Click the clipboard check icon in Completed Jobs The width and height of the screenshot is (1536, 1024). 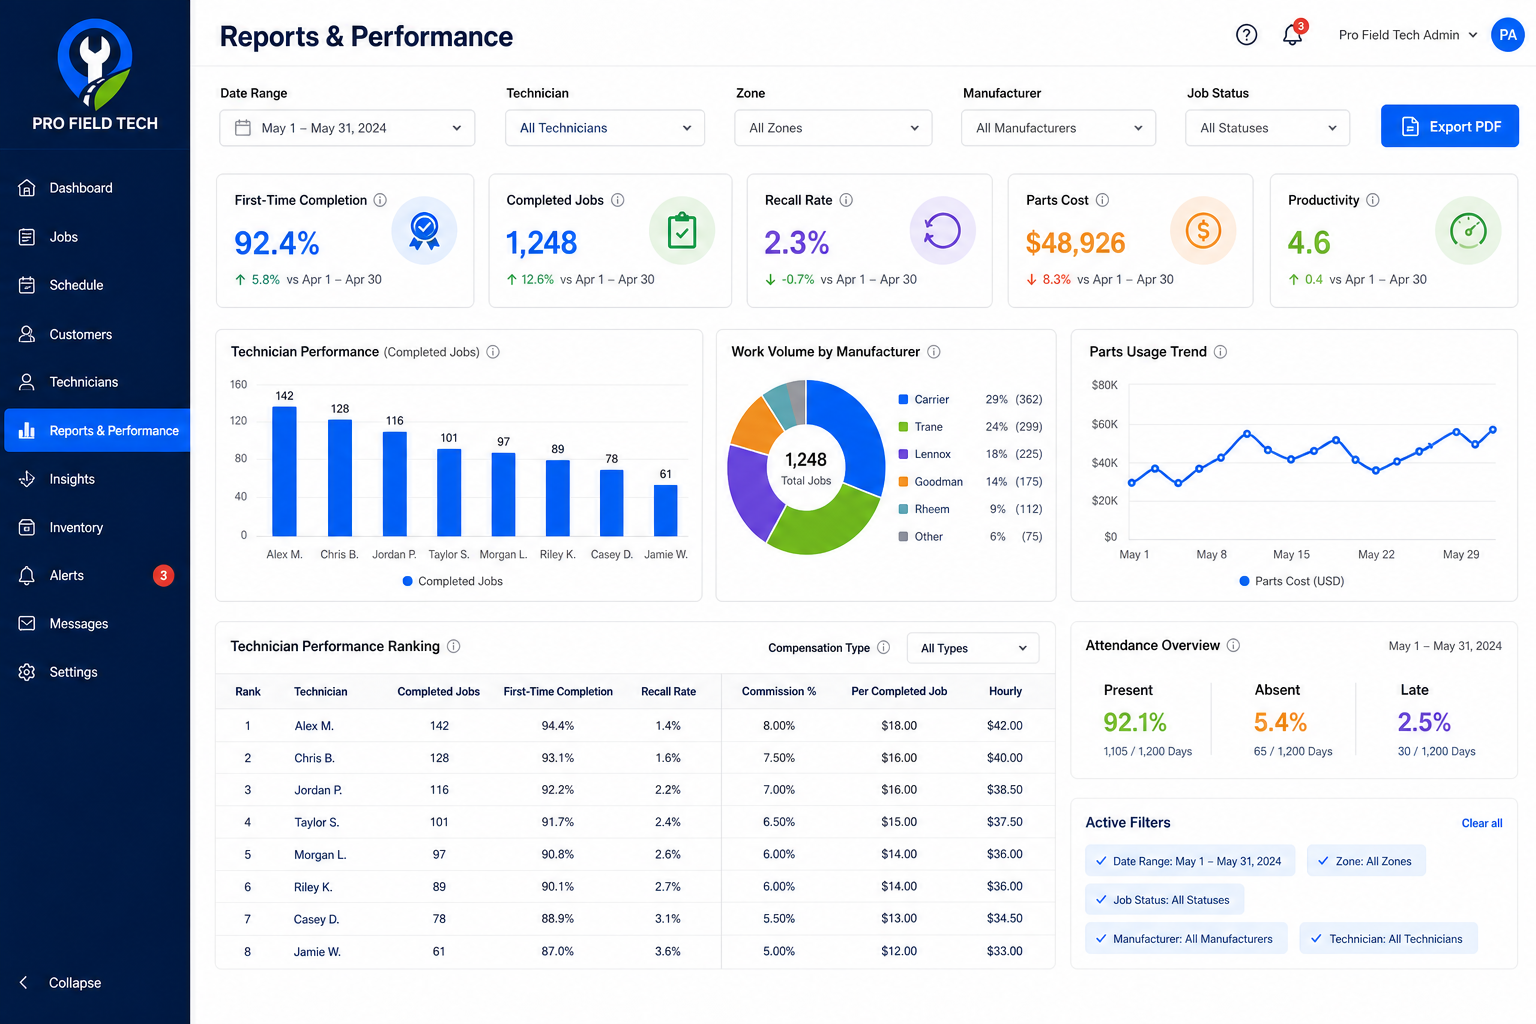[x=682, y=231]
